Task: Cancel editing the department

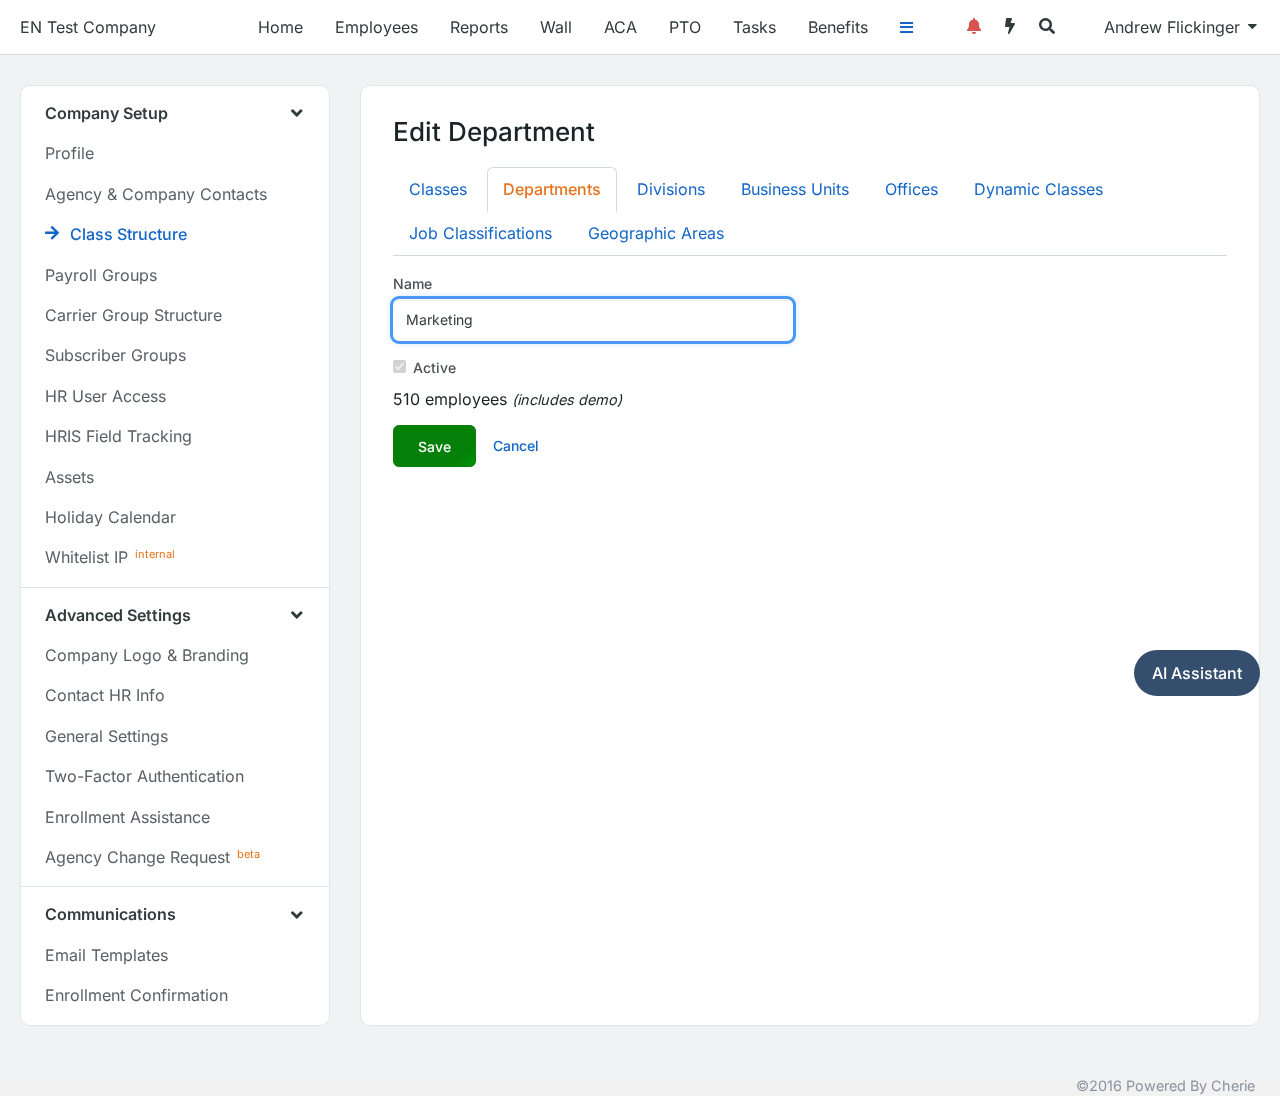Action: [x=515, y=446]
